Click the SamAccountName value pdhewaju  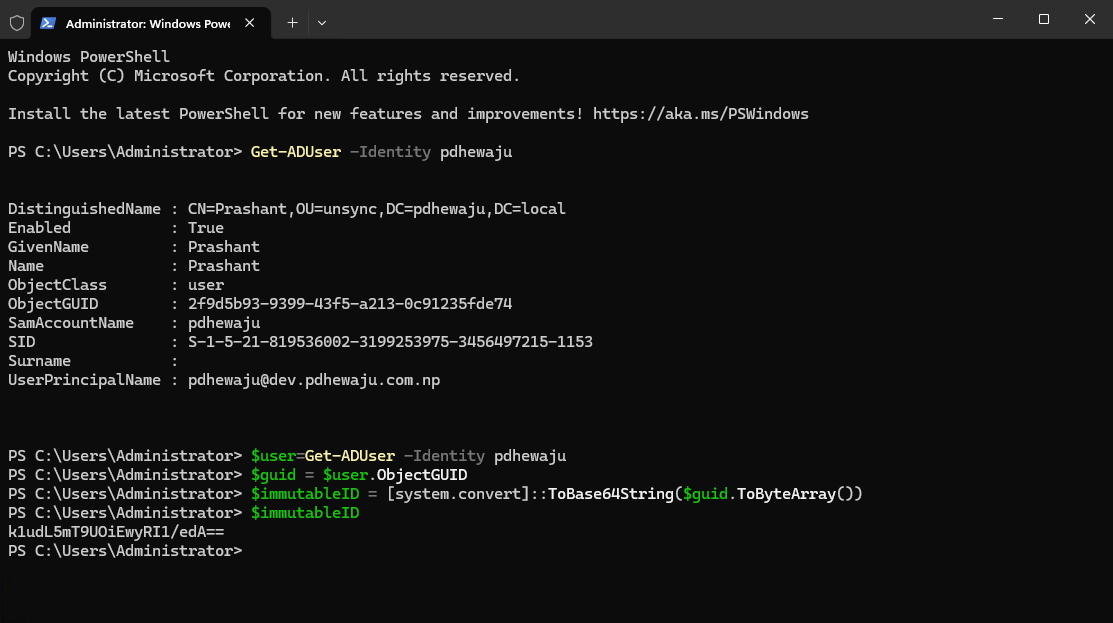point(224,323)
